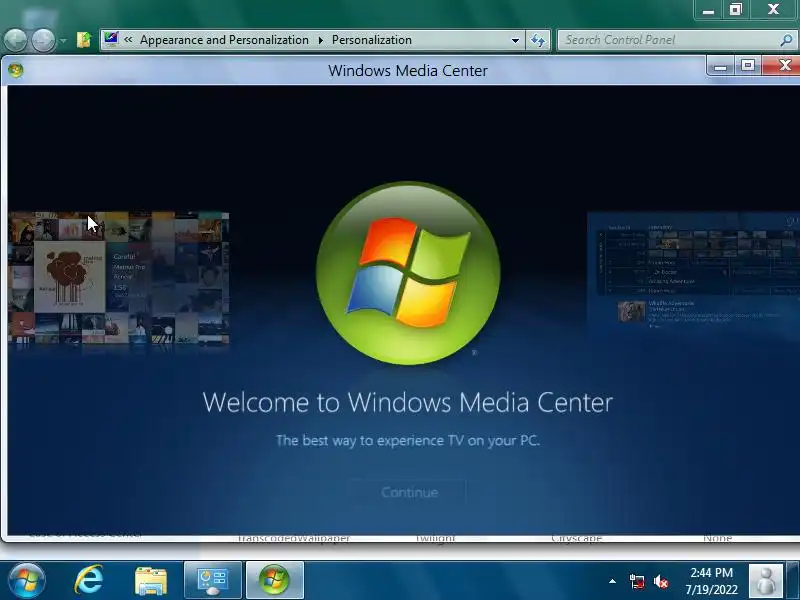Open the address bar history dropdown
This screenshot has width=800, height=600.
(515, 40)
